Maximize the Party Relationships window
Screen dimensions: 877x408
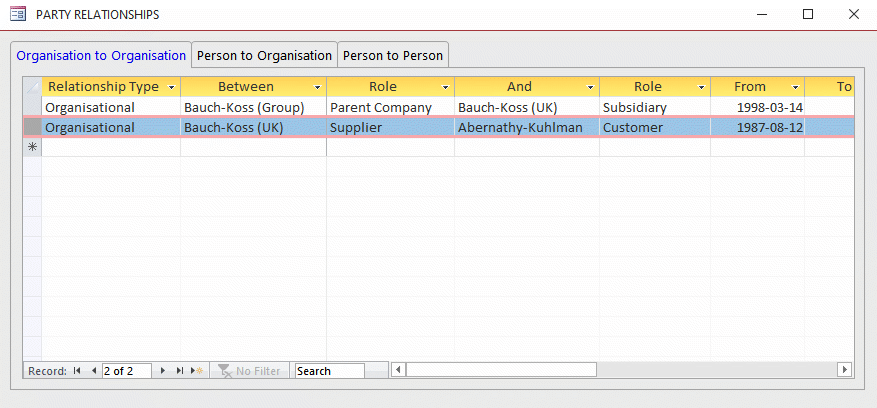pos(808,15)
